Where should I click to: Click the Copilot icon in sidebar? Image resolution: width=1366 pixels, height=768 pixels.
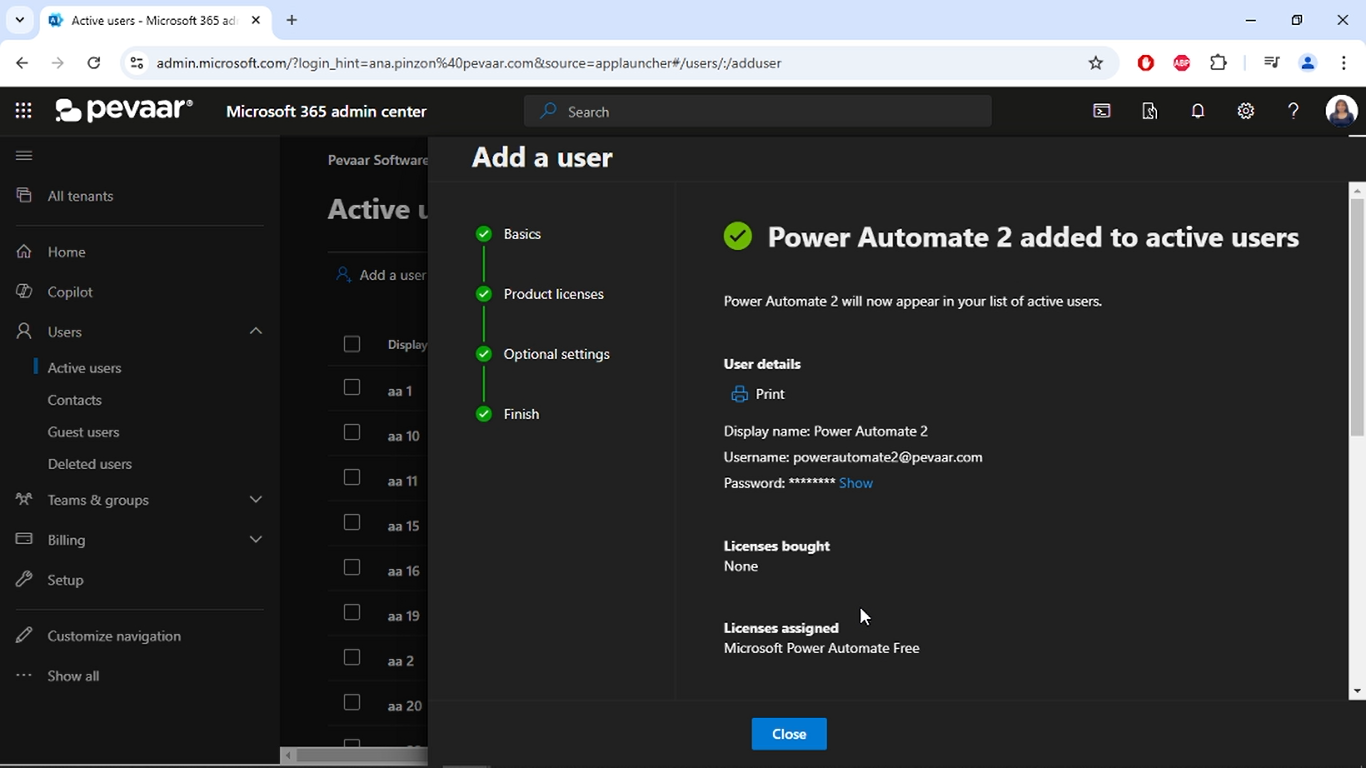coord(24,292)
